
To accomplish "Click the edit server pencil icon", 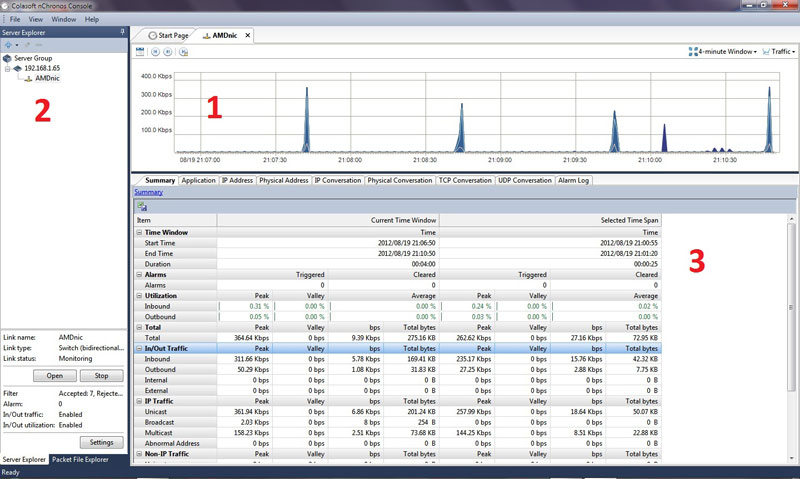I will pos(28,45).
